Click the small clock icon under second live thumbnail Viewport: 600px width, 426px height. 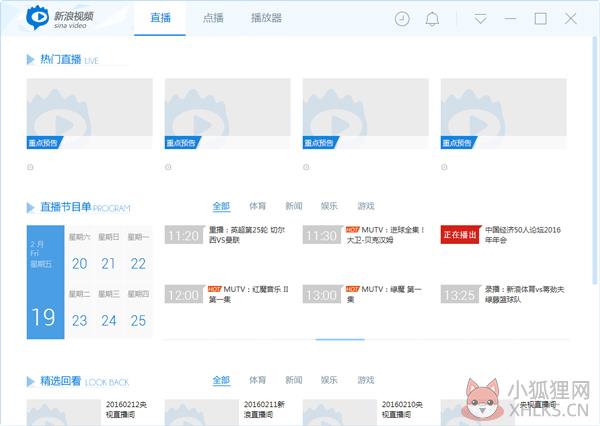coord(168,167)
